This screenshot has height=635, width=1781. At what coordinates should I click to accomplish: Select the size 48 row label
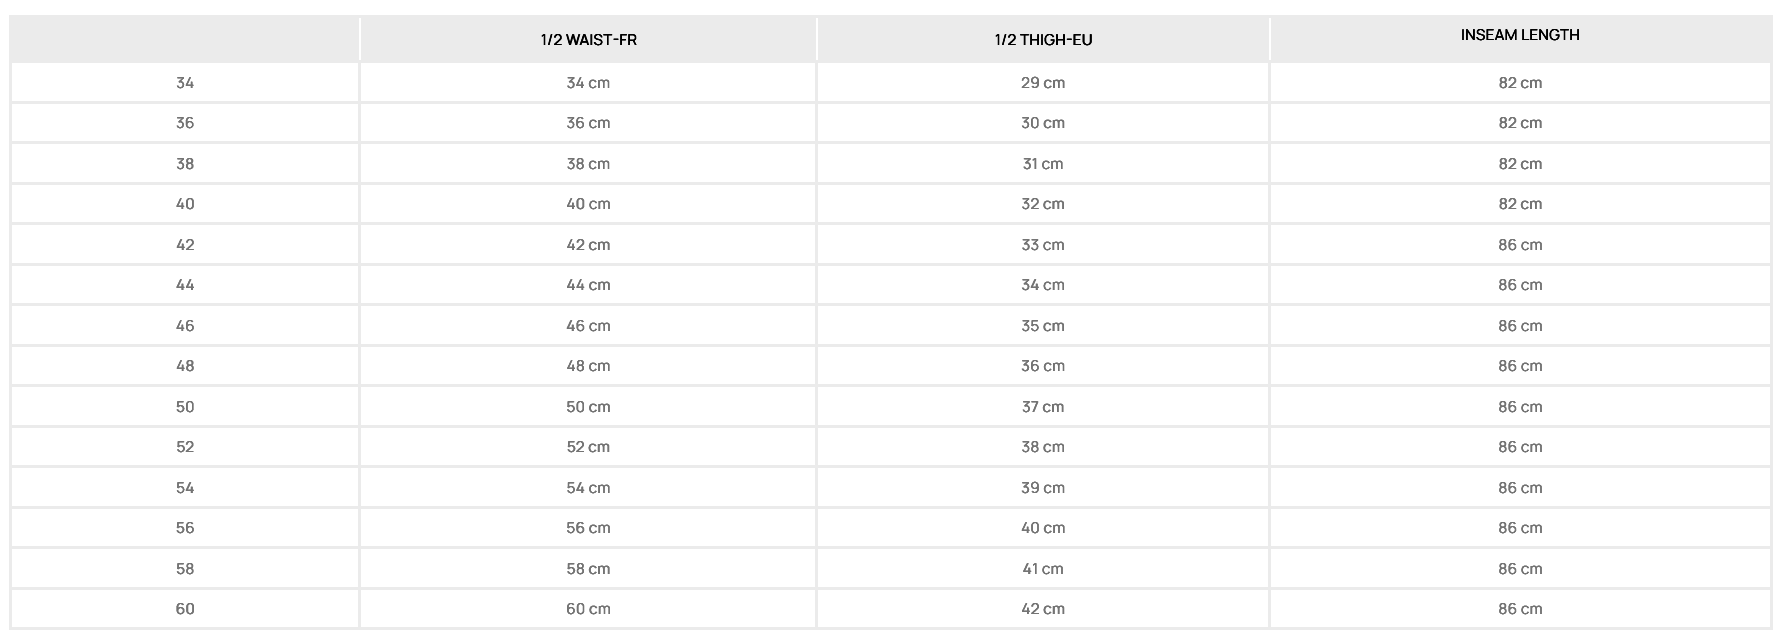(x=185, y=366)
